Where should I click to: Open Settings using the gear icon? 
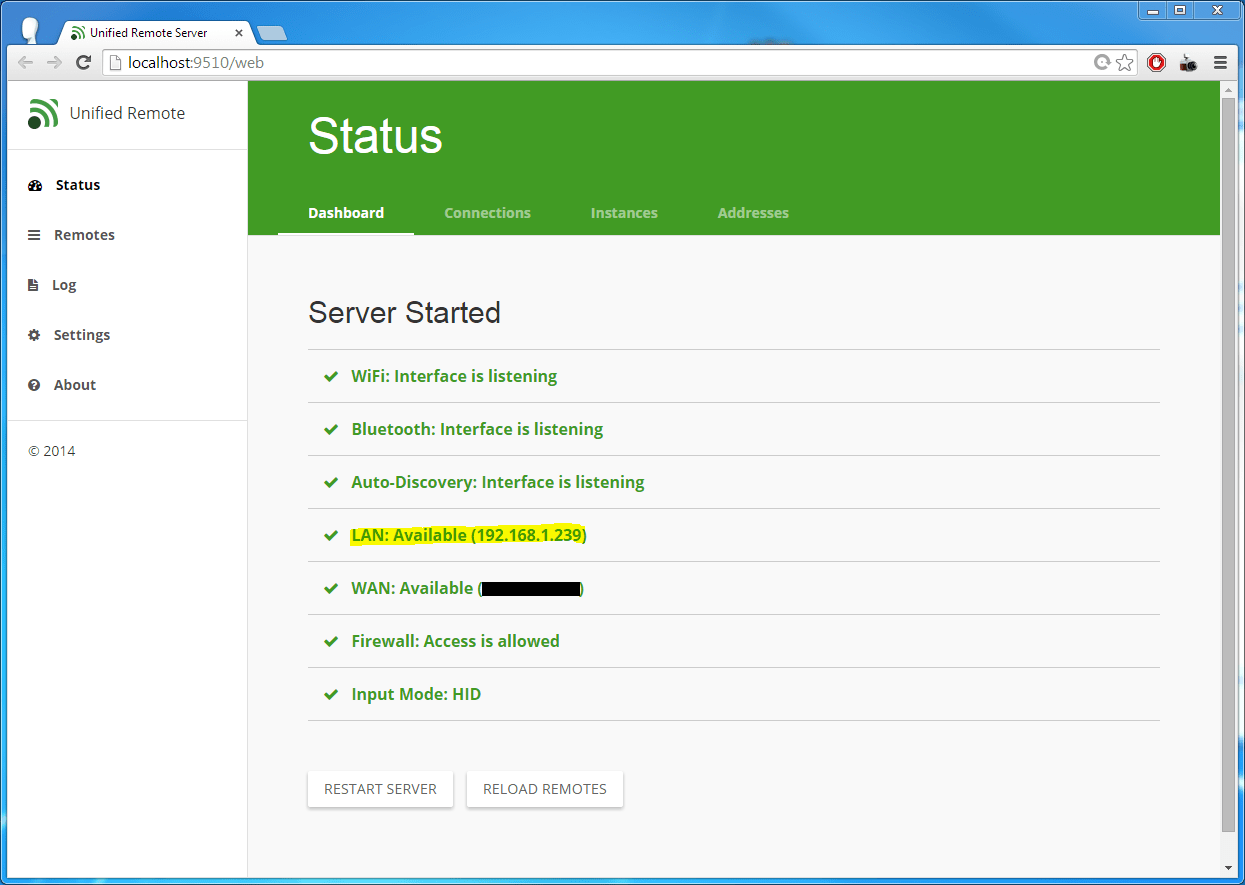click(x=33, y=334)
